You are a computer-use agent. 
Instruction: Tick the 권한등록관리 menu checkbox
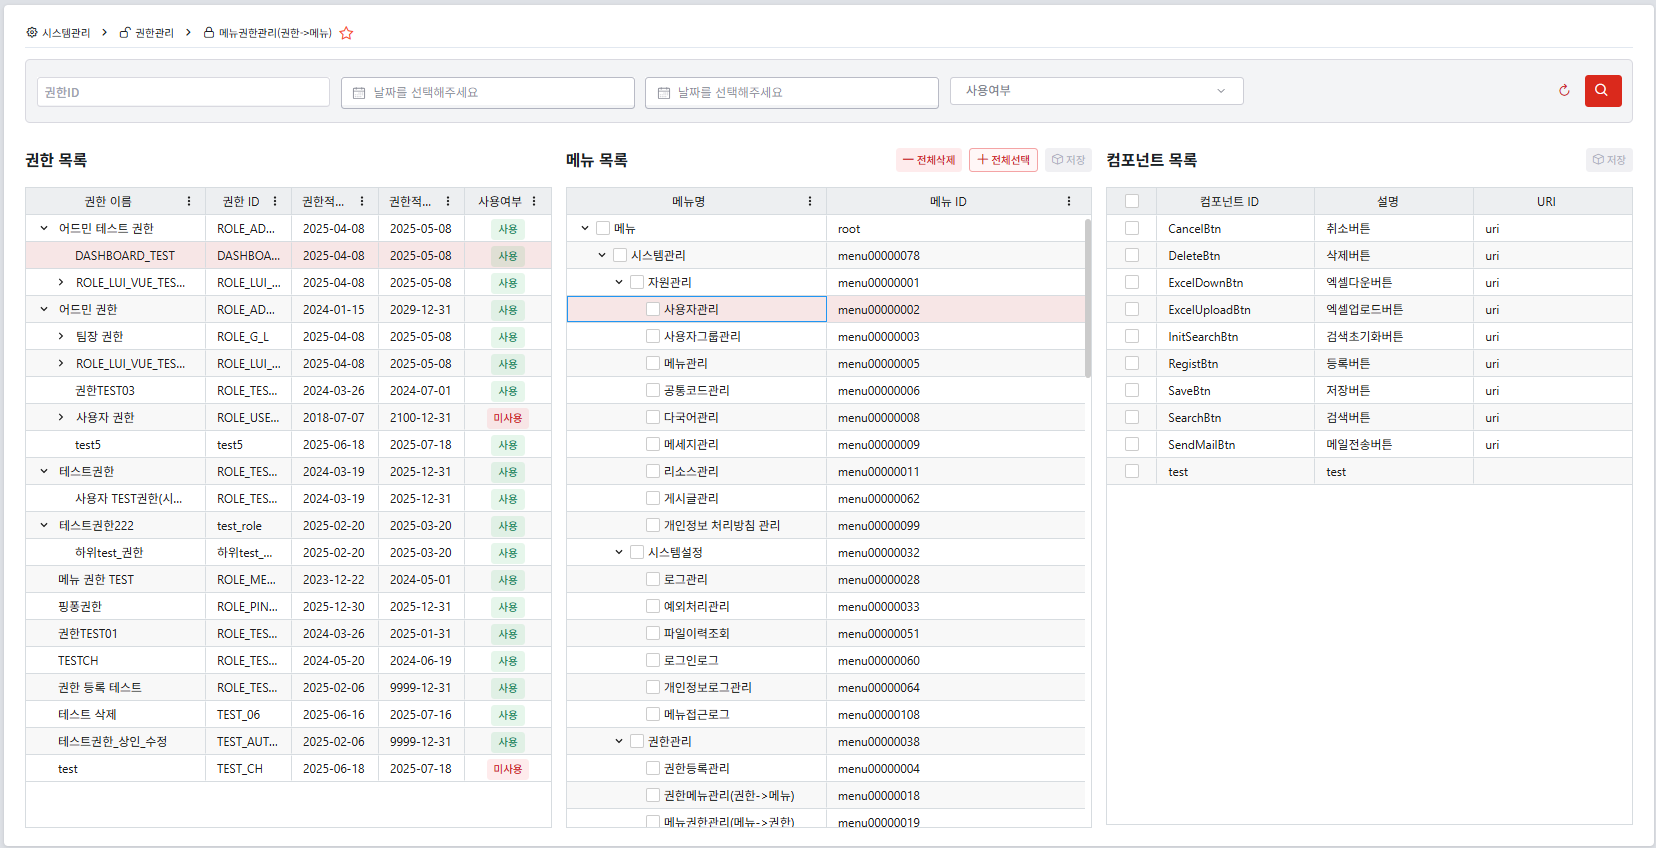pos(653,768)
